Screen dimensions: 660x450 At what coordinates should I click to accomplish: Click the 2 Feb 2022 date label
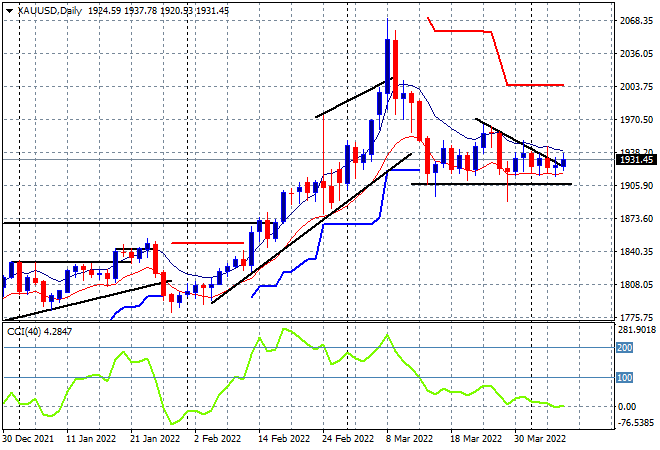coord(217,439)
